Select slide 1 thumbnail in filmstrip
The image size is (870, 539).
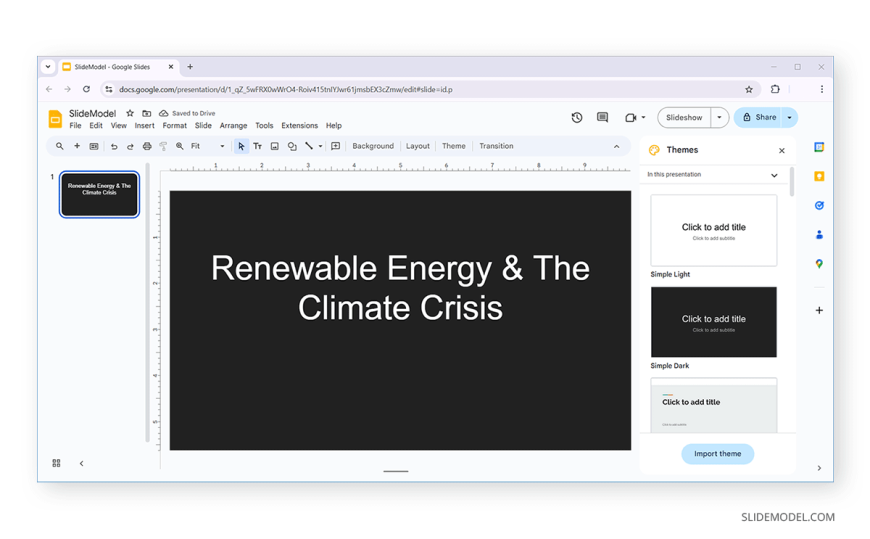tap(99, 194)
